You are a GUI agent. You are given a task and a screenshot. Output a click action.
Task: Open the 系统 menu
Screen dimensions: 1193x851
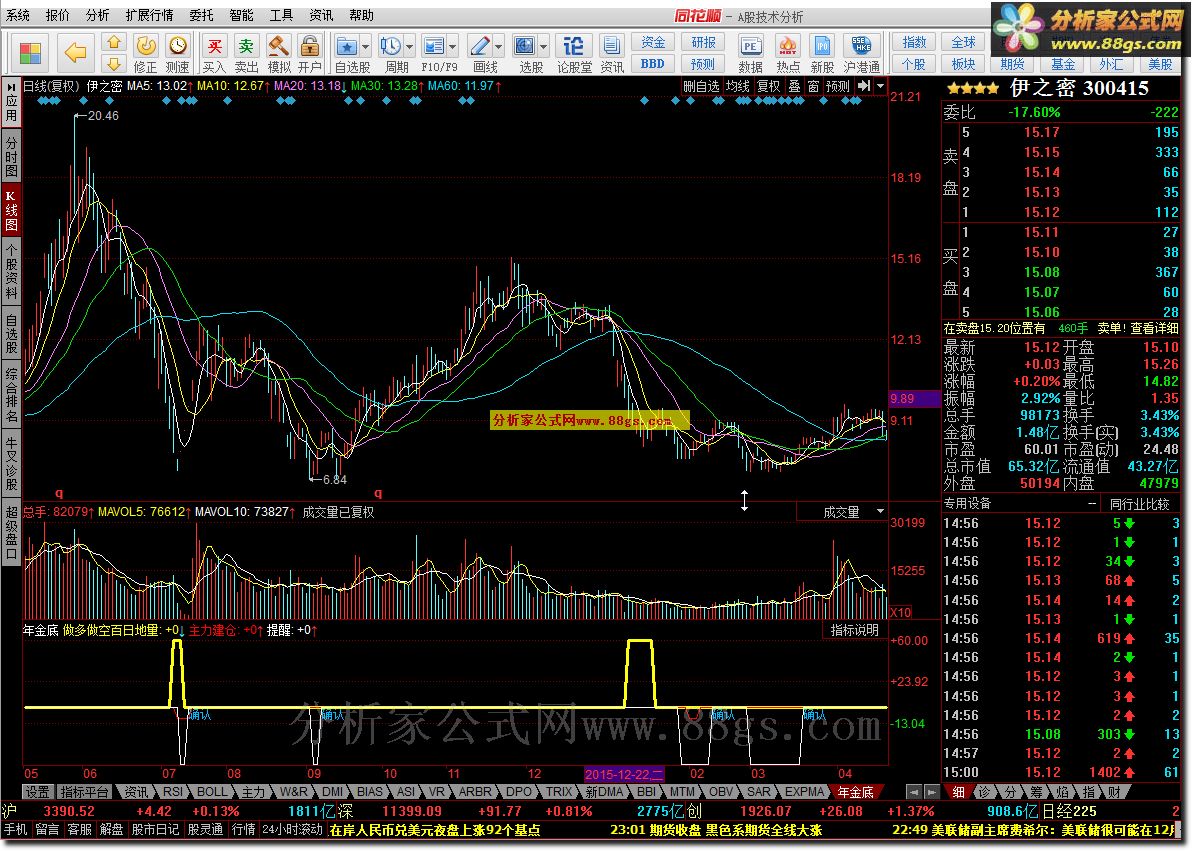[17, 15]
